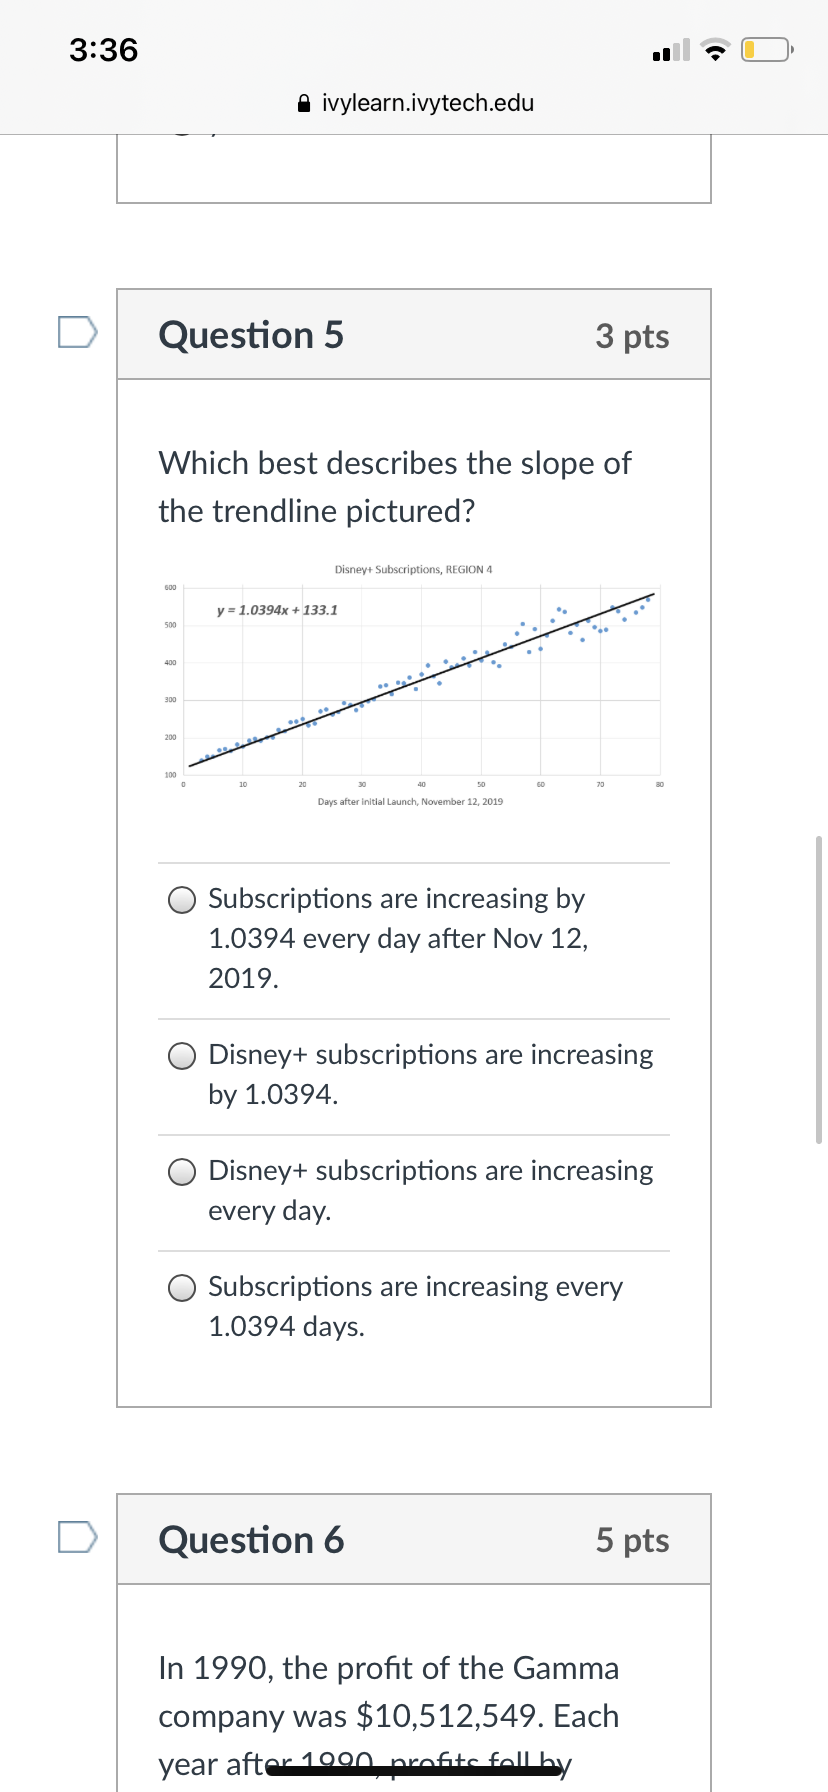The width and height of the screenshot is (828, 1792).
Task: Flag Question 5 with the bookmark icon
Action: (x=77, y=332)
